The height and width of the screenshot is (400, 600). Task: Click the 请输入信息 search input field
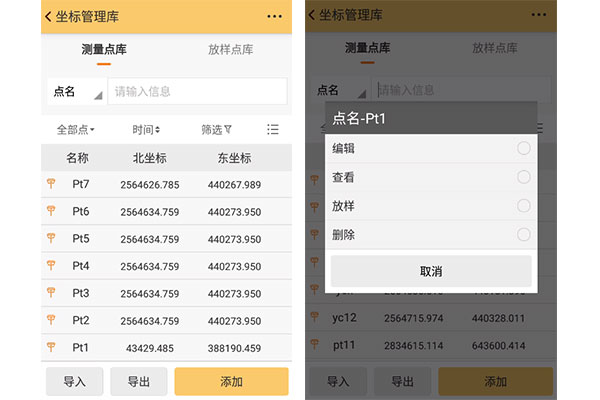(196, 92)
